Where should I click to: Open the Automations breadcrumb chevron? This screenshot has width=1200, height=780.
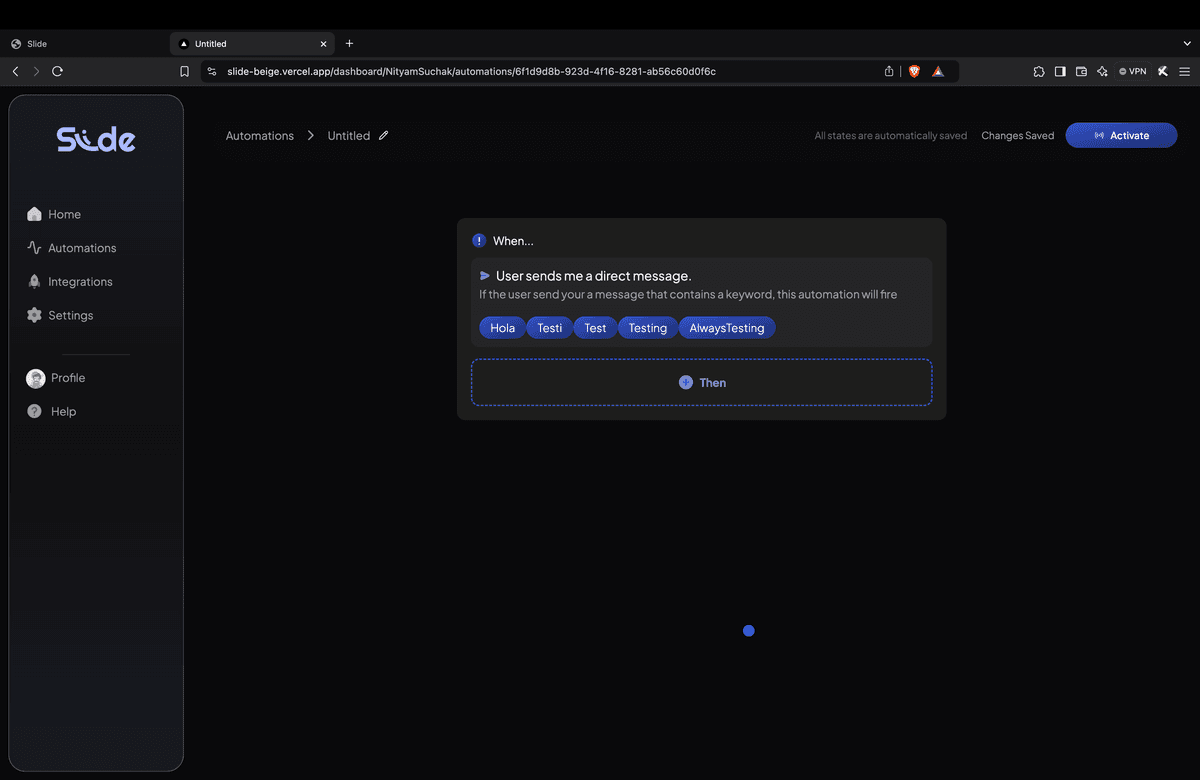[x=310, y=135]
